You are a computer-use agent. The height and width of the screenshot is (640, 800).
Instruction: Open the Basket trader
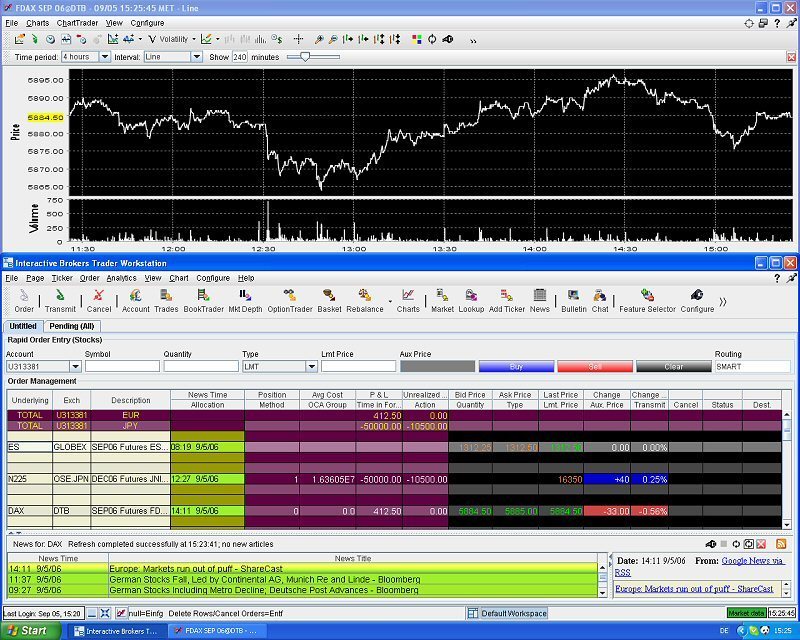330,296
